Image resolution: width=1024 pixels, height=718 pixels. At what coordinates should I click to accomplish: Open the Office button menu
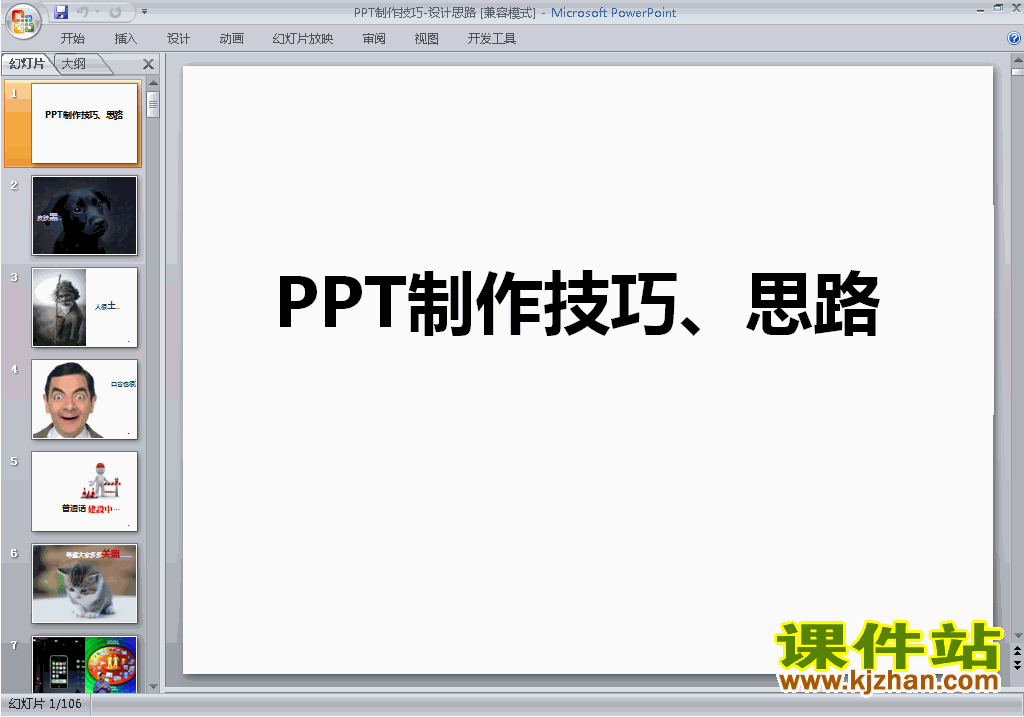coord(23,21)
